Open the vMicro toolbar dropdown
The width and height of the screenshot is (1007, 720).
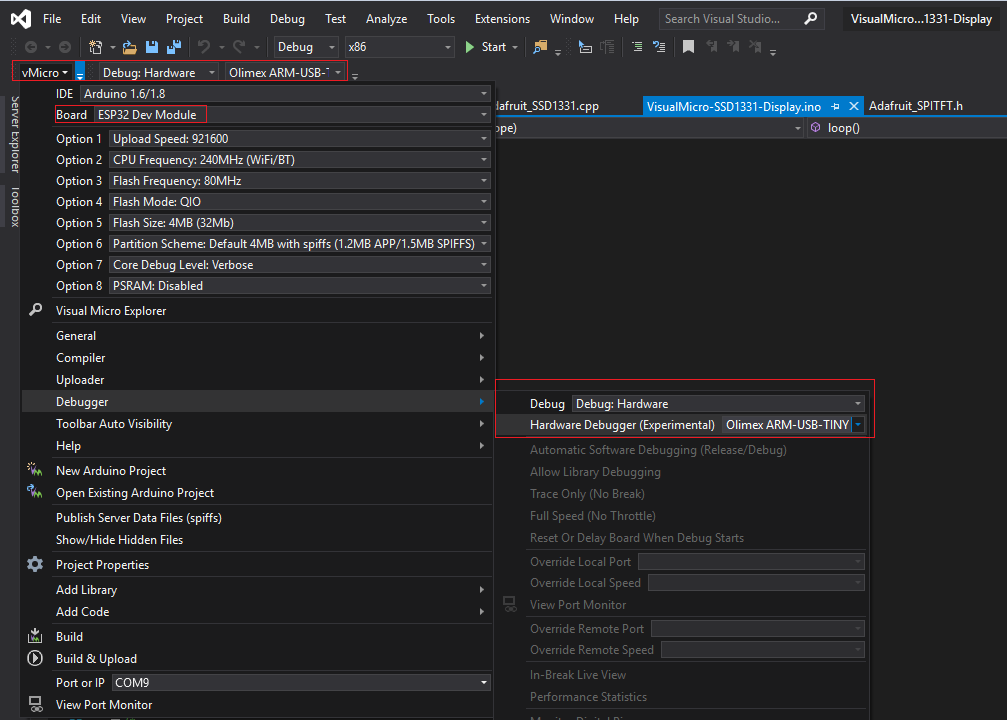(x=44, y=72)
